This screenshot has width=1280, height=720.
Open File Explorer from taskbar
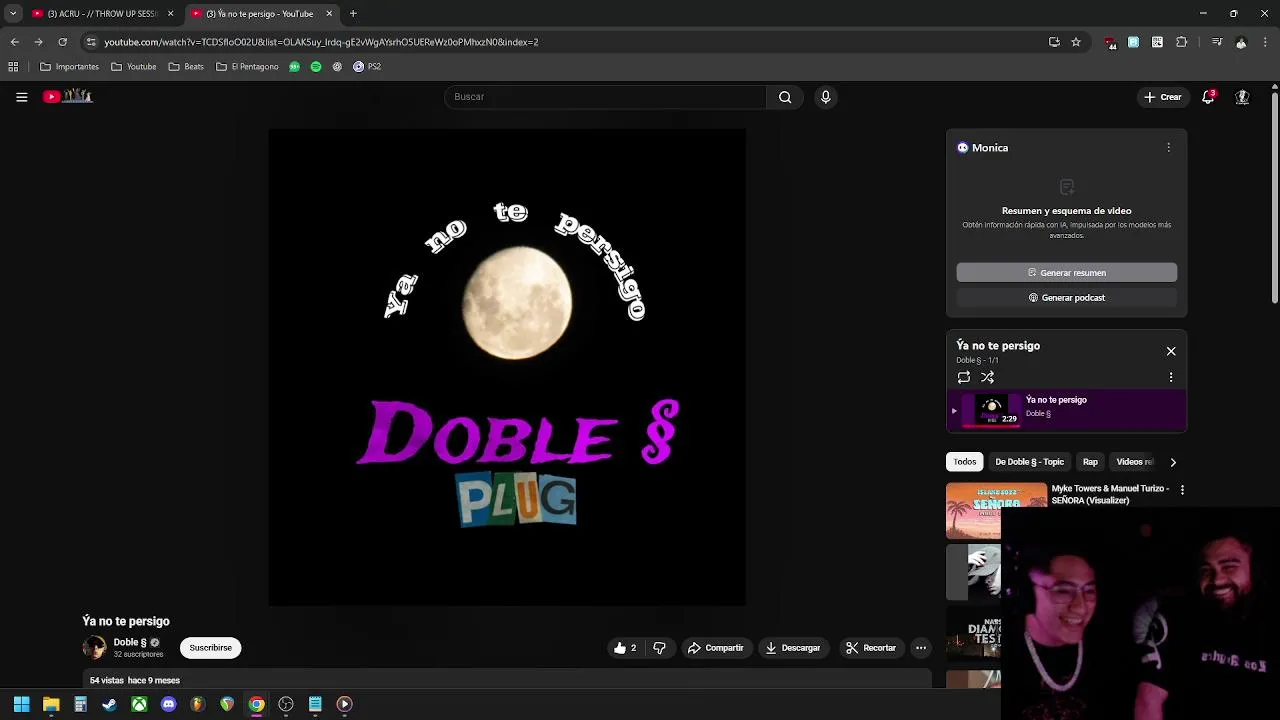(x=51, y=704)
